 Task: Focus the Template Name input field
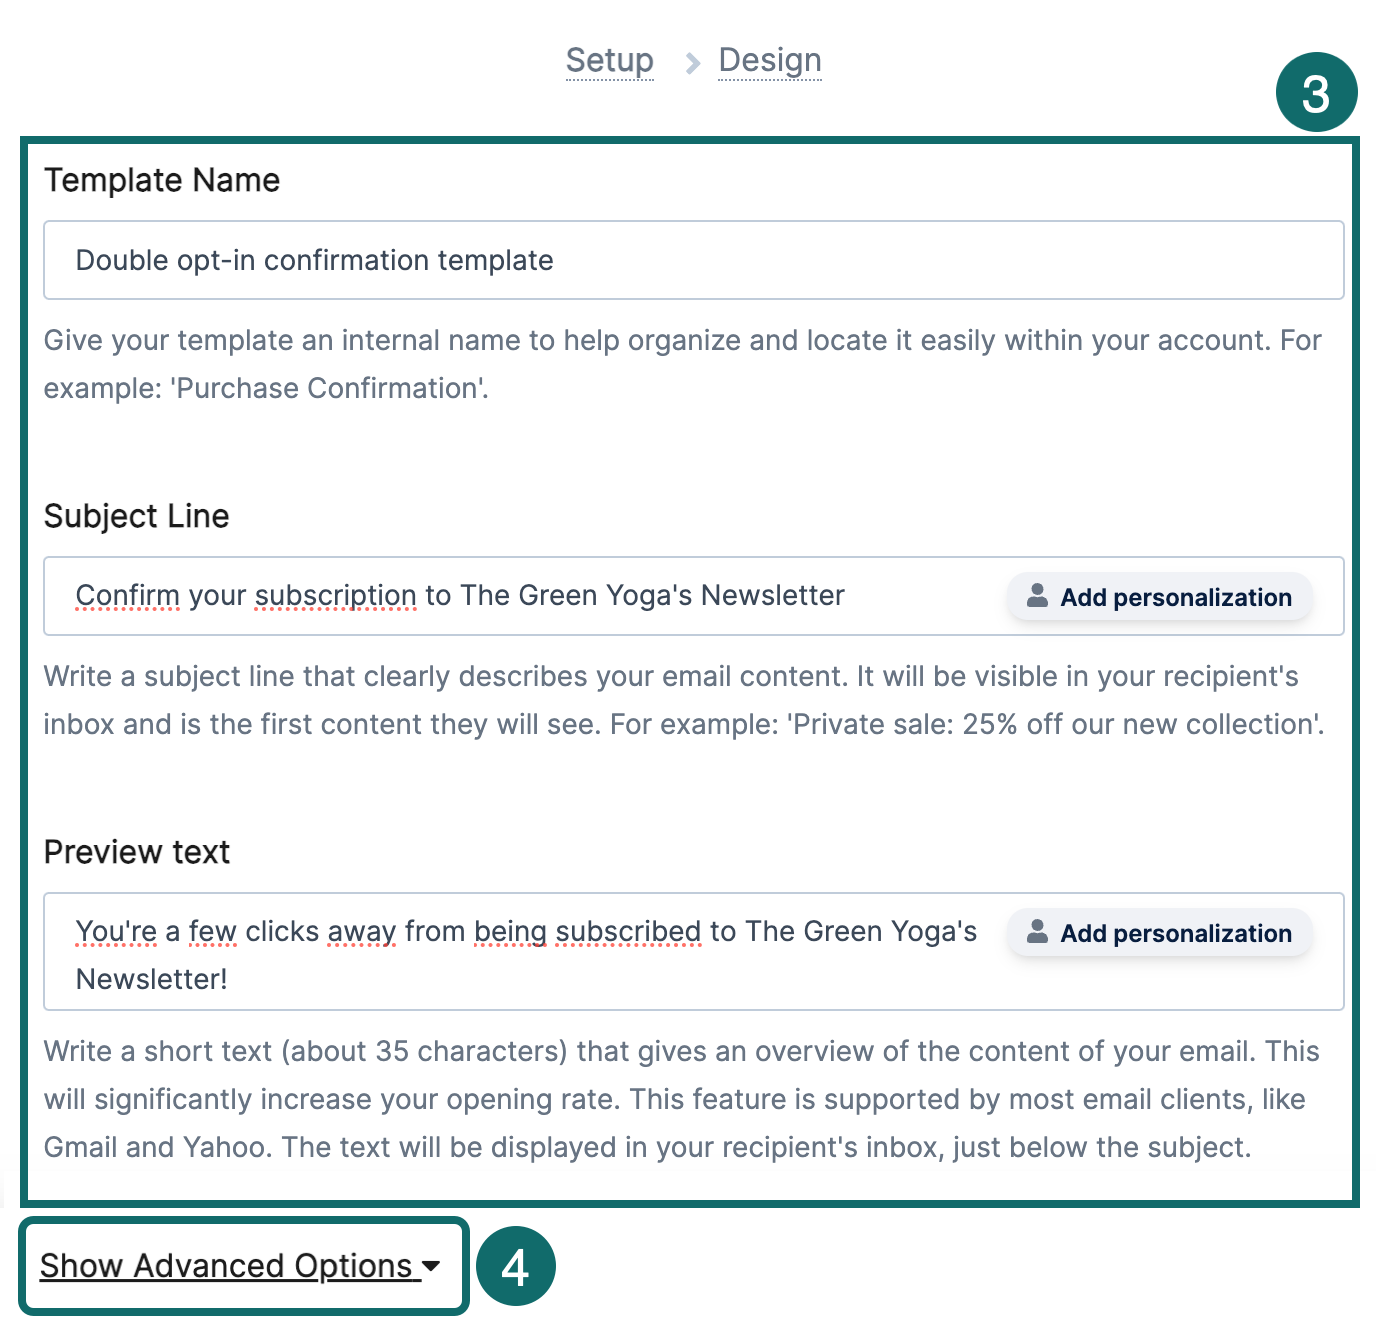[x=692, y=260]
